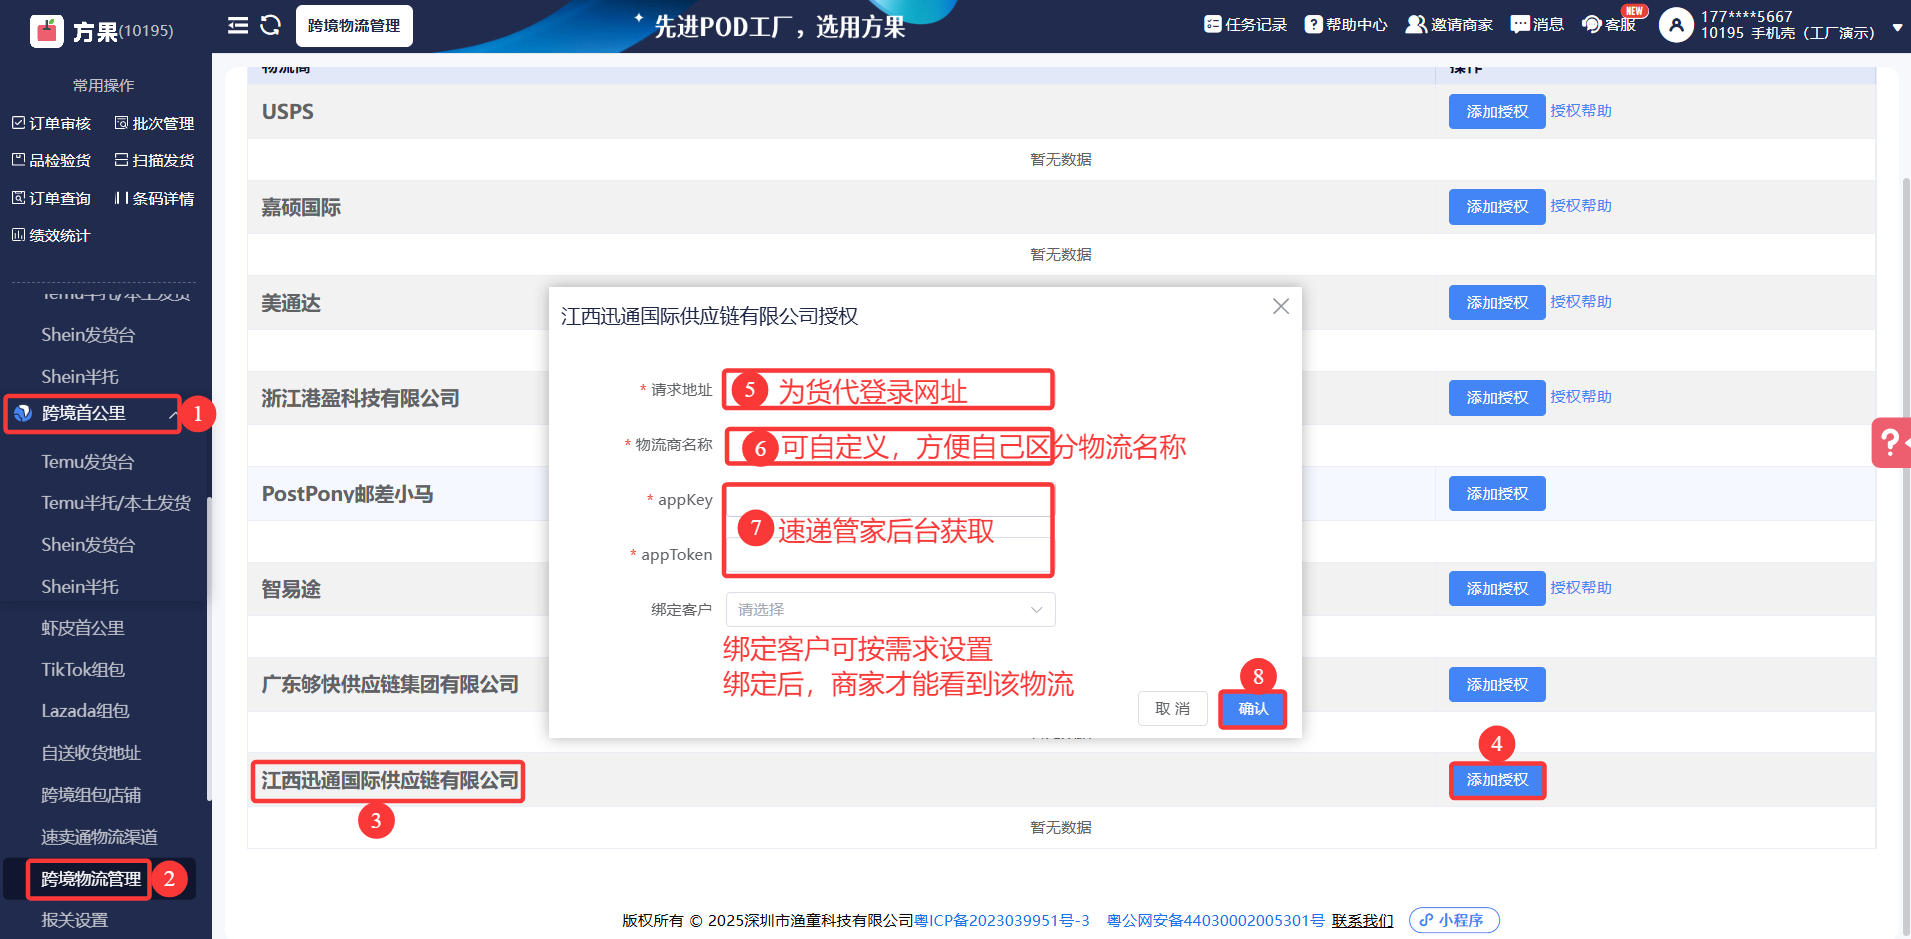Open 跨境组包店铺 menu item
This screenshot has width=1911, height=939.
[91, 795]
